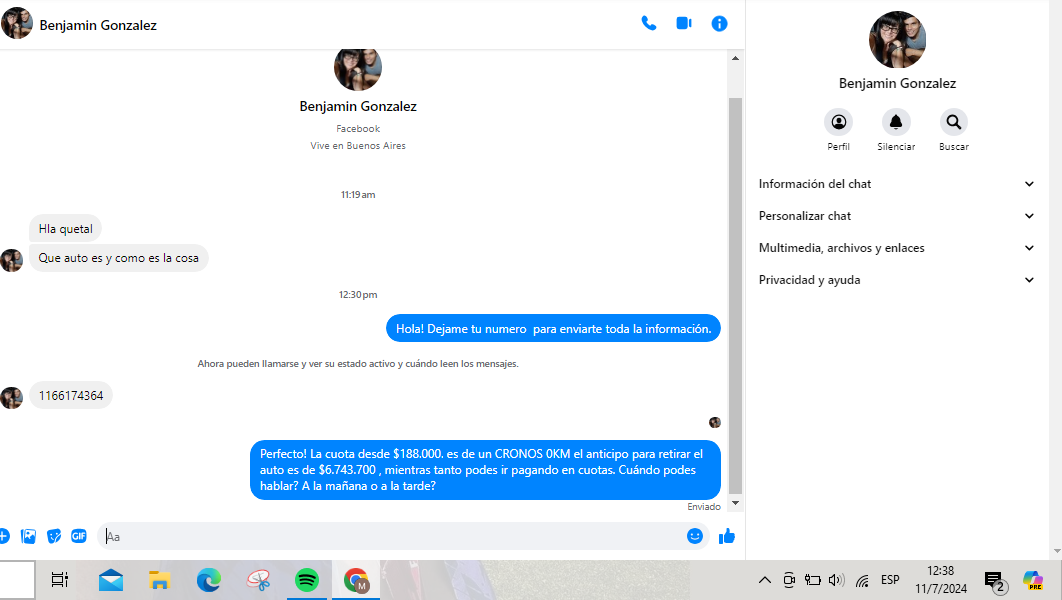The image size is (1062, 600).
Task: Open more actions plus icon
Action: 3,536
